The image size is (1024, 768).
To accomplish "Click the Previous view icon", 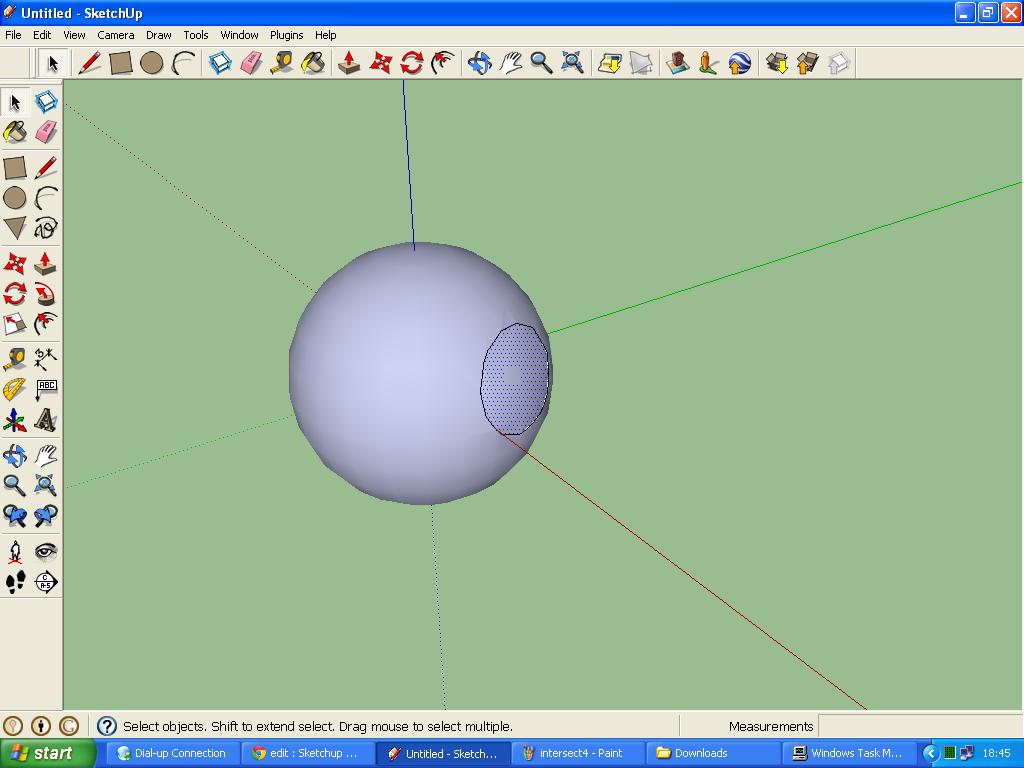I will tap(14, 516).
